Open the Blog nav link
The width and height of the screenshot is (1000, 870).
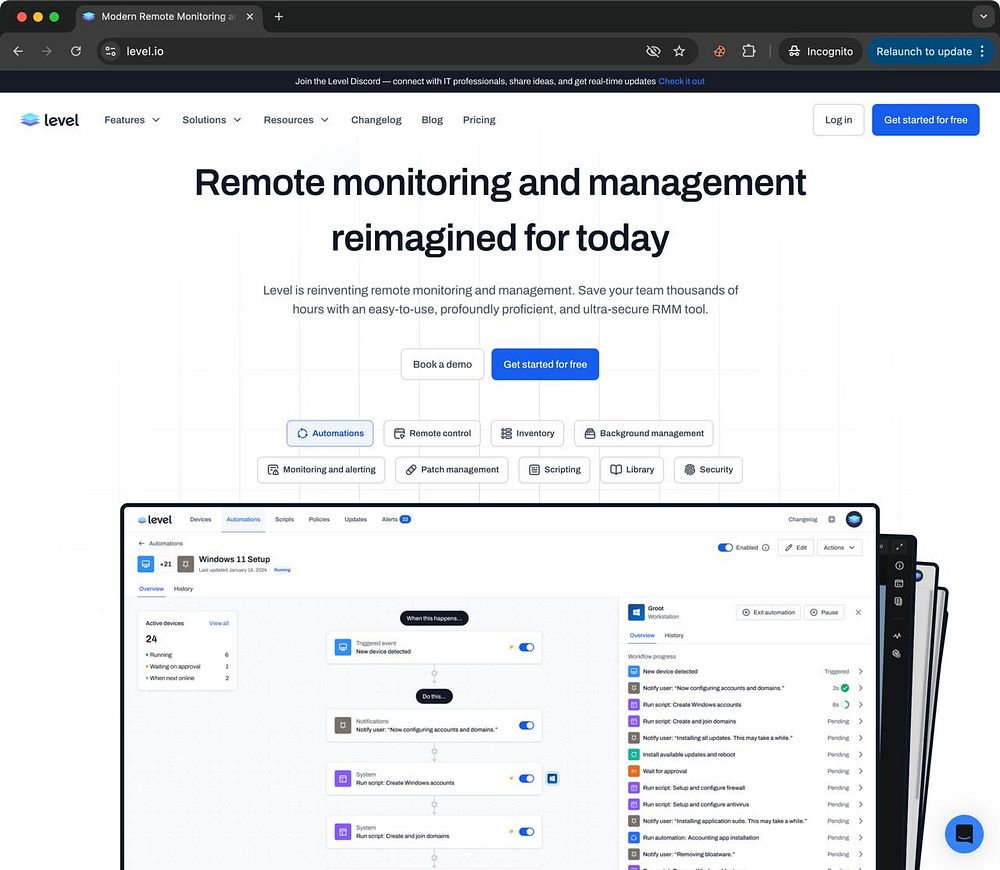pyautogui.click(x=432, y=120)
